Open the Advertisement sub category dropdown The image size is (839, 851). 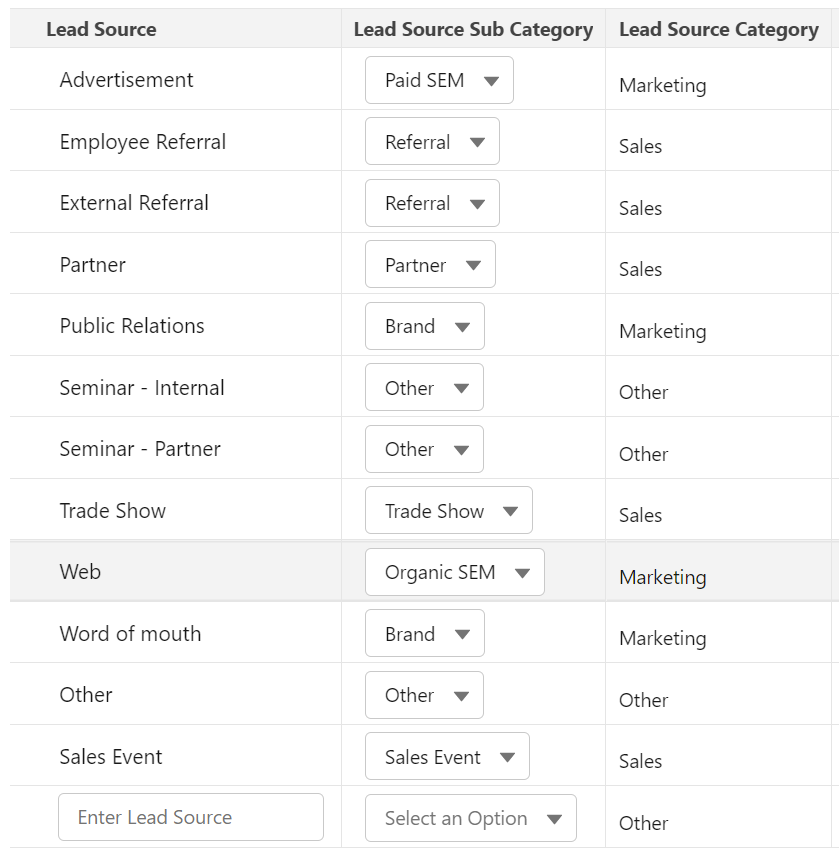point(439,81)
